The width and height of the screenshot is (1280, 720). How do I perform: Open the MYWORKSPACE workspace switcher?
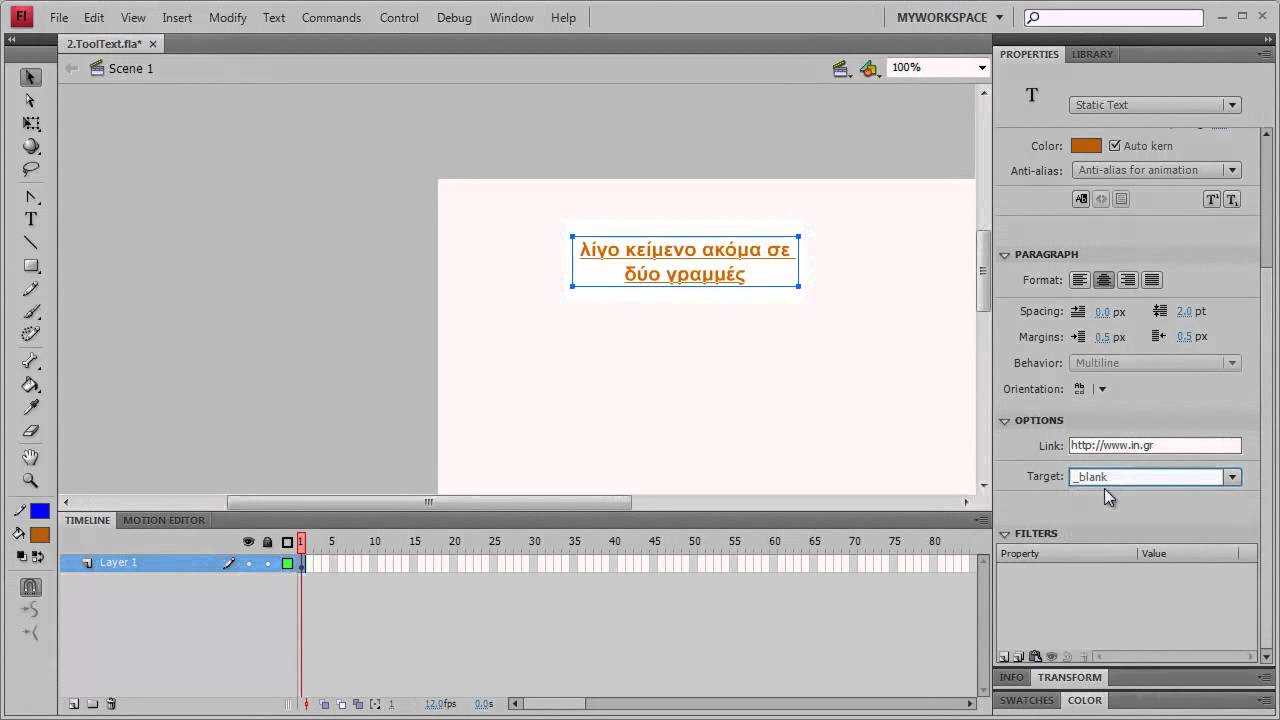tap(950, 18)
